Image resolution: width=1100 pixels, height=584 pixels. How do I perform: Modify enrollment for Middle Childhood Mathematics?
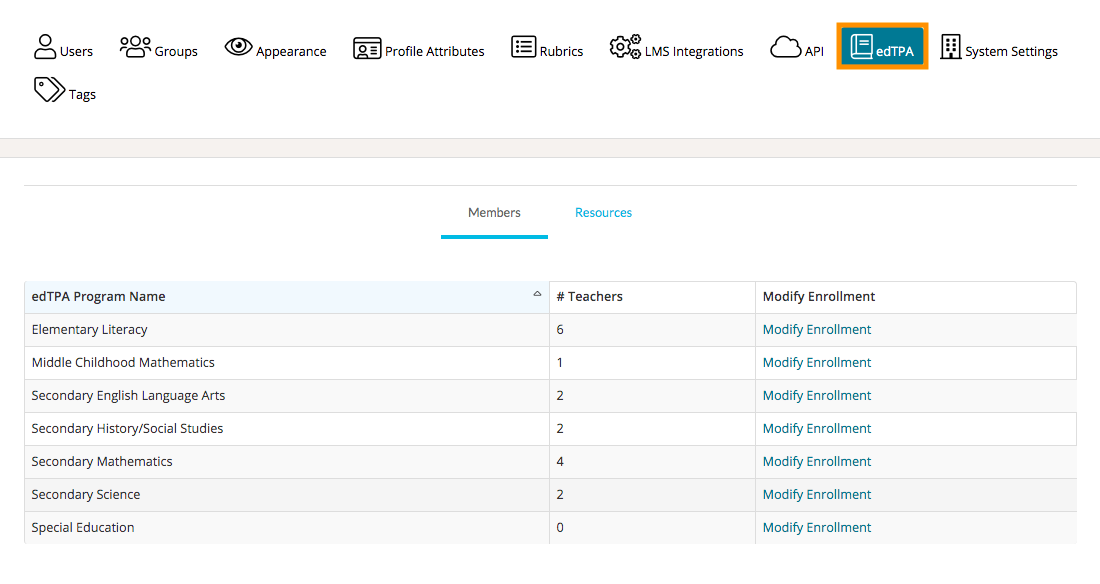(x=816, y=363)
